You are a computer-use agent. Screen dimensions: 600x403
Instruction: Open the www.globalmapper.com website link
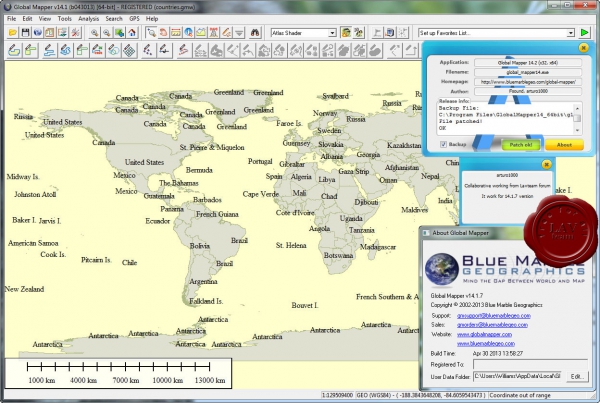click(484, 334)
